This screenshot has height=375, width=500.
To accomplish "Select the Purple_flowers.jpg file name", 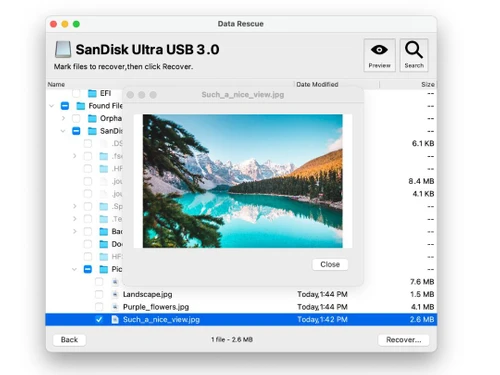I will (156, 307).
